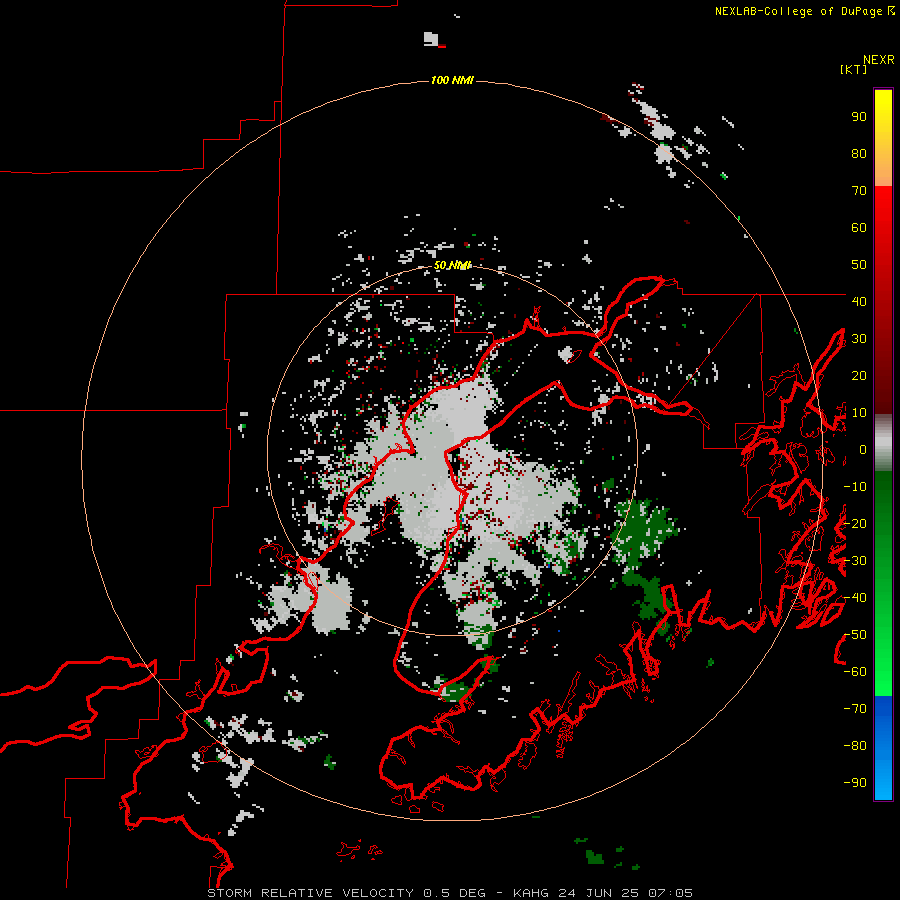Click the 0 value on the velocity scale
Image resolution: width=900 pixels, height=900 pixels.
point(863,450)
